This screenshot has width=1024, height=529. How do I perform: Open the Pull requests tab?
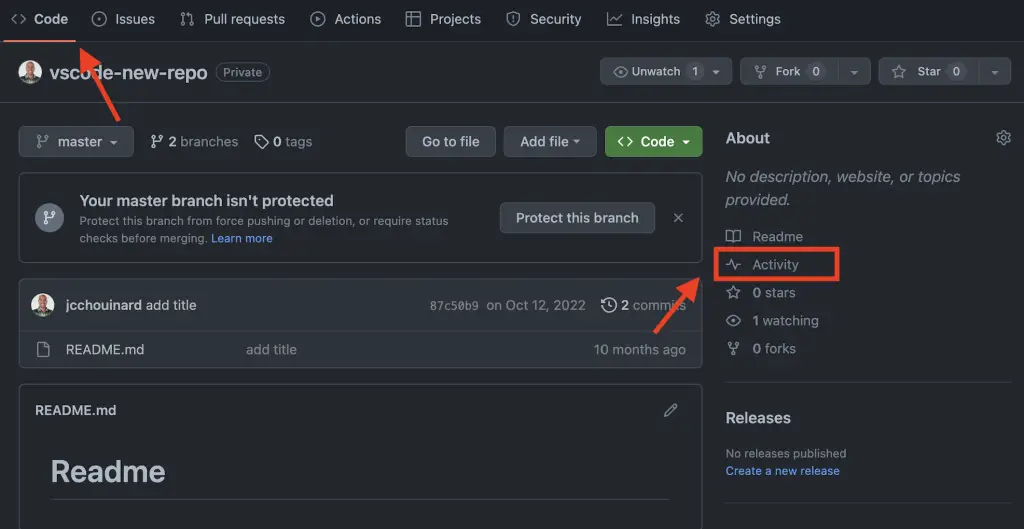point(232,19)
